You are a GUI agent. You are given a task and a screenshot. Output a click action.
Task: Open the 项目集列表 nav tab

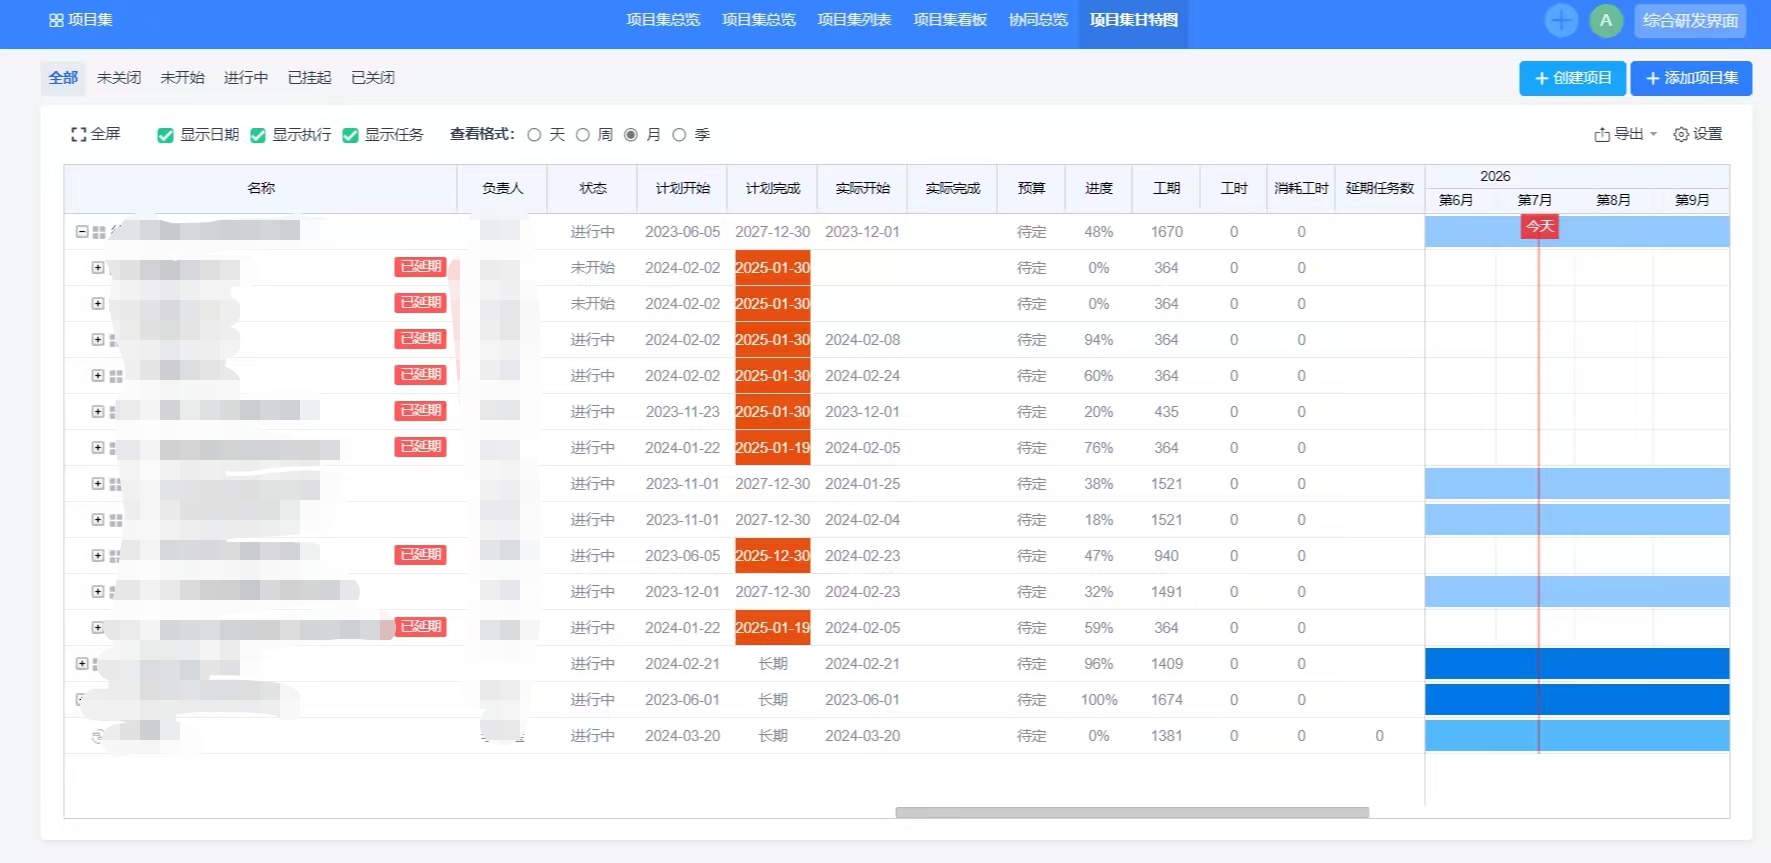coord(854,20)
